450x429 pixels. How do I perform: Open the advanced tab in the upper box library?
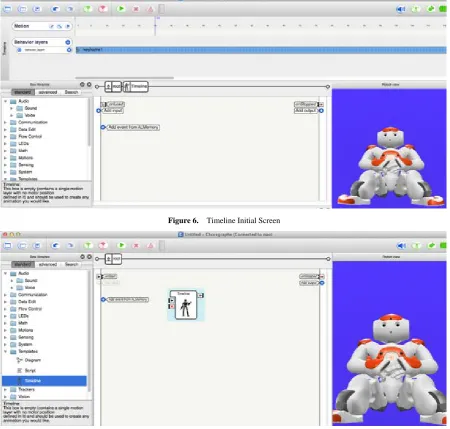[48, 92]
